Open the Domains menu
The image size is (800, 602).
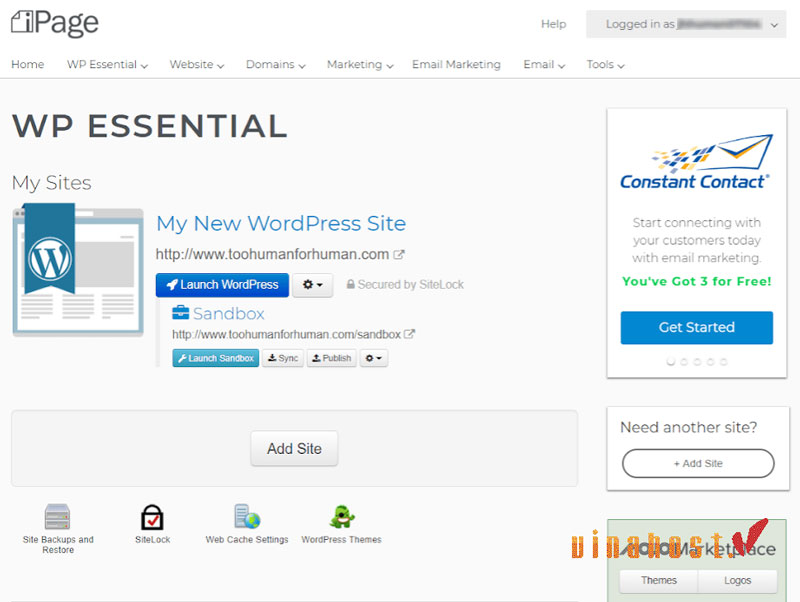point(277,65)
